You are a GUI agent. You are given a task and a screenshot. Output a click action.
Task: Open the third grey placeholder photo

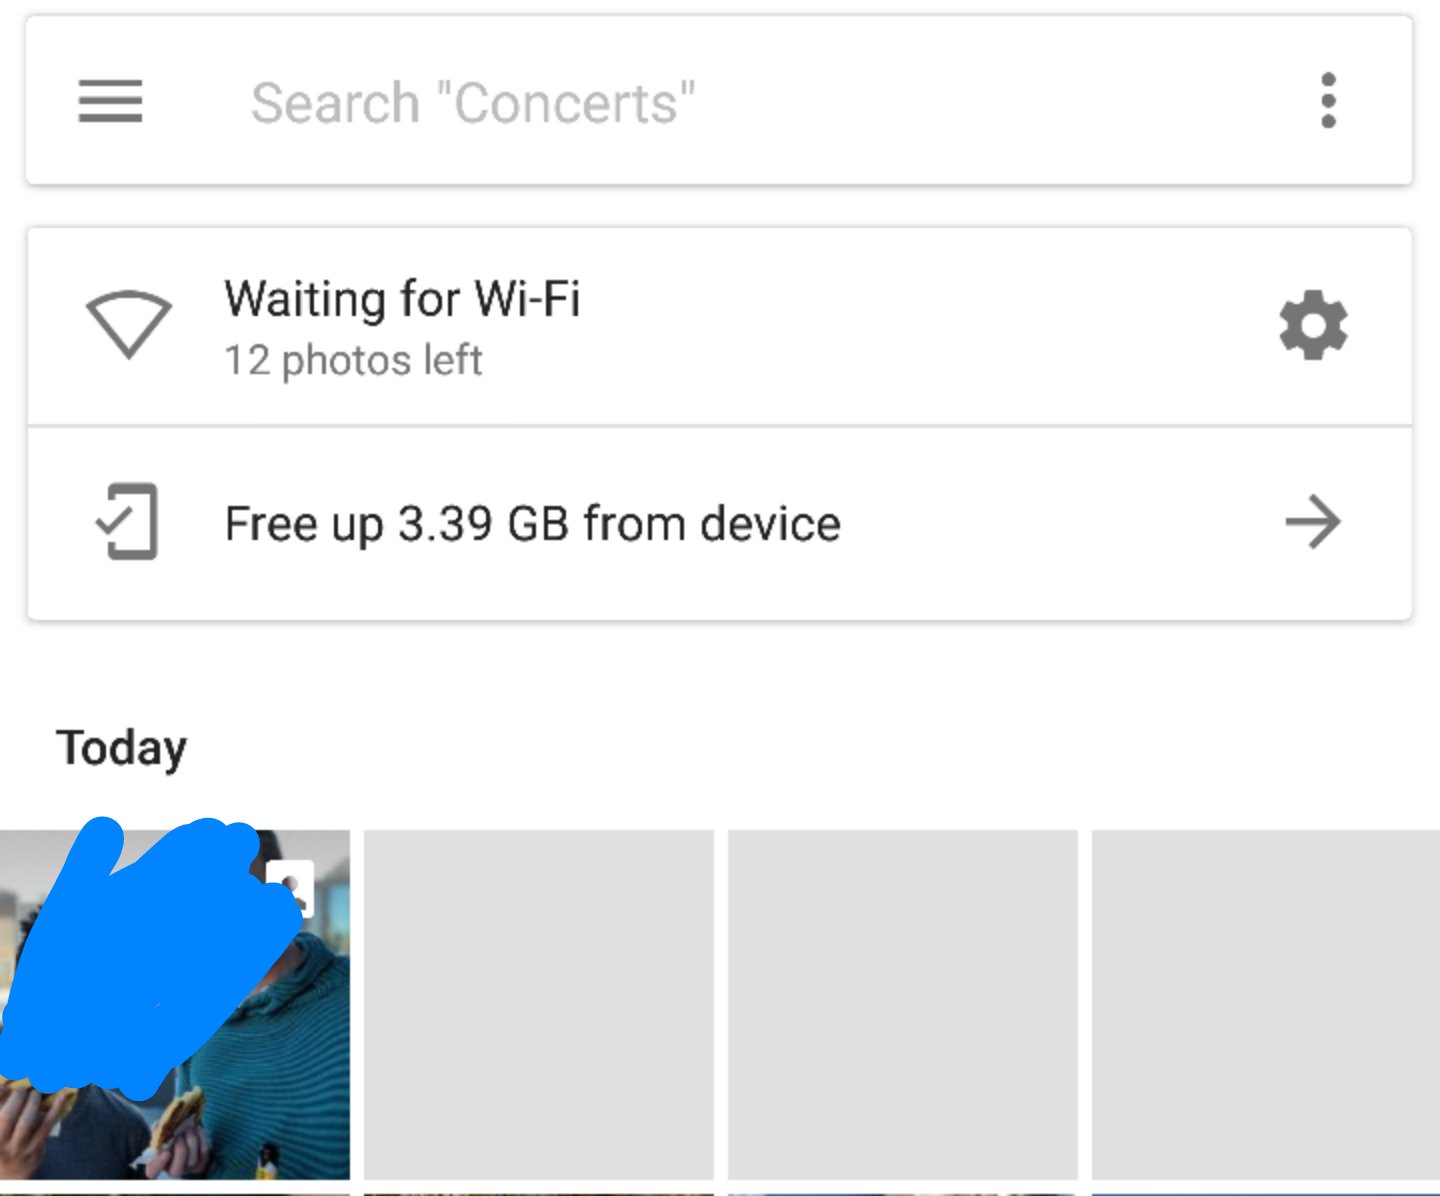tap(903, 1005)
